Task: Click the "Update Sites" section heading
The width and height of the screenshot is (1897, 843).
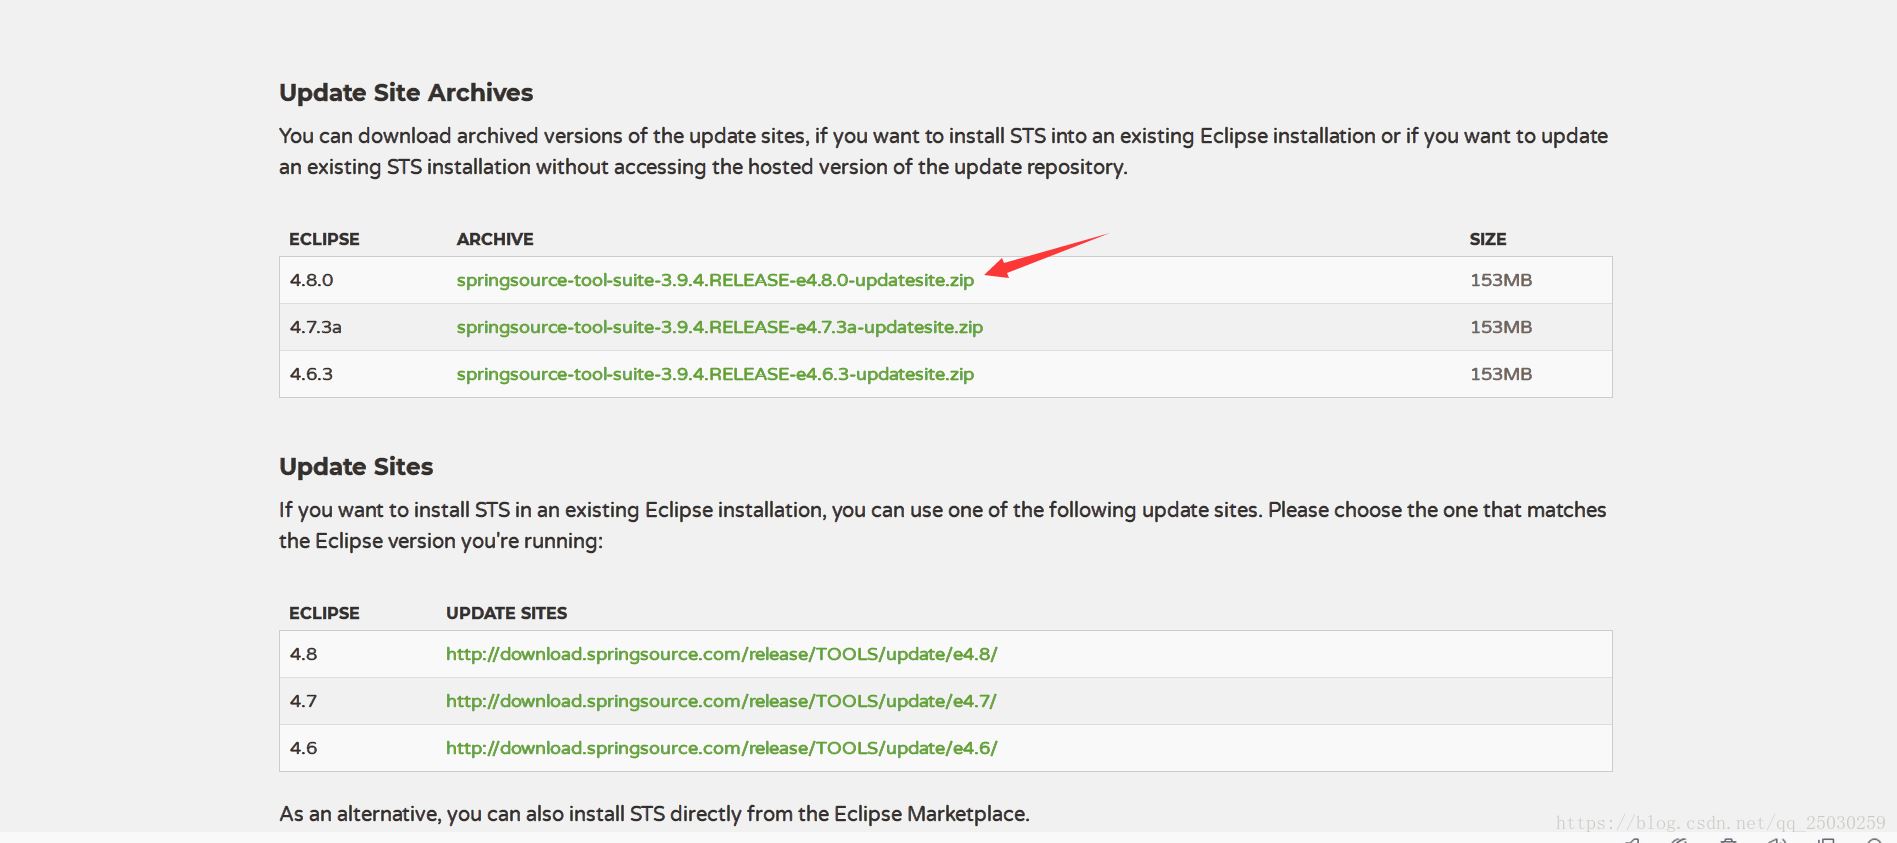Action: [x=356, y=467]
